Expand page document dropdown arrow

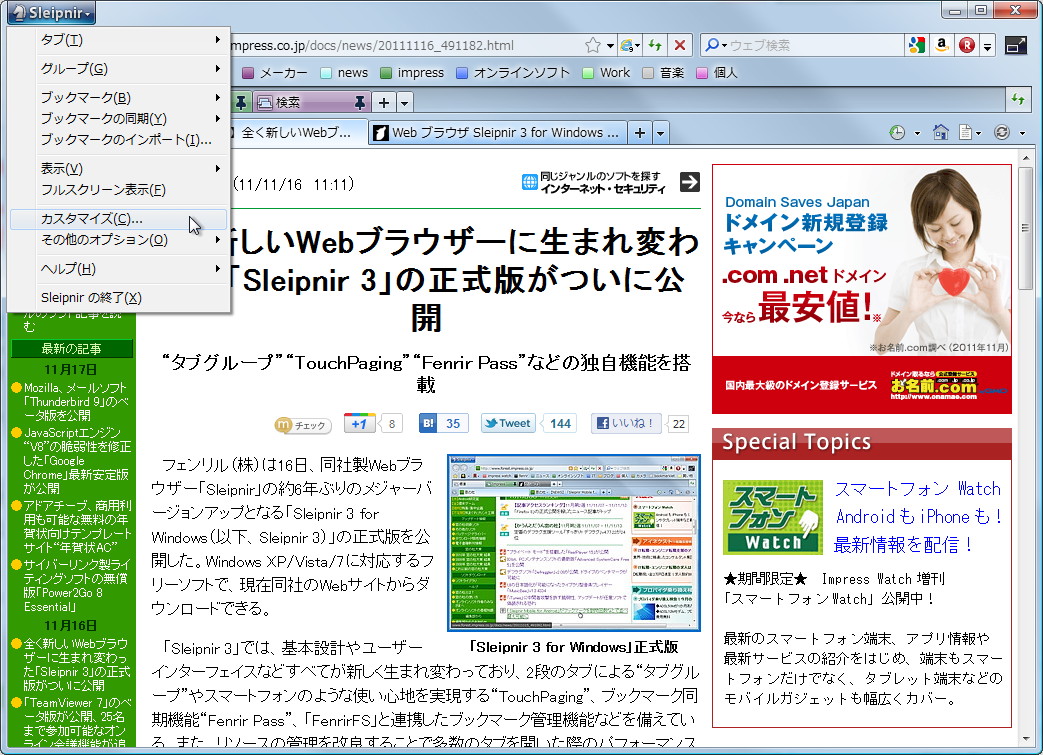click(978, 133)
